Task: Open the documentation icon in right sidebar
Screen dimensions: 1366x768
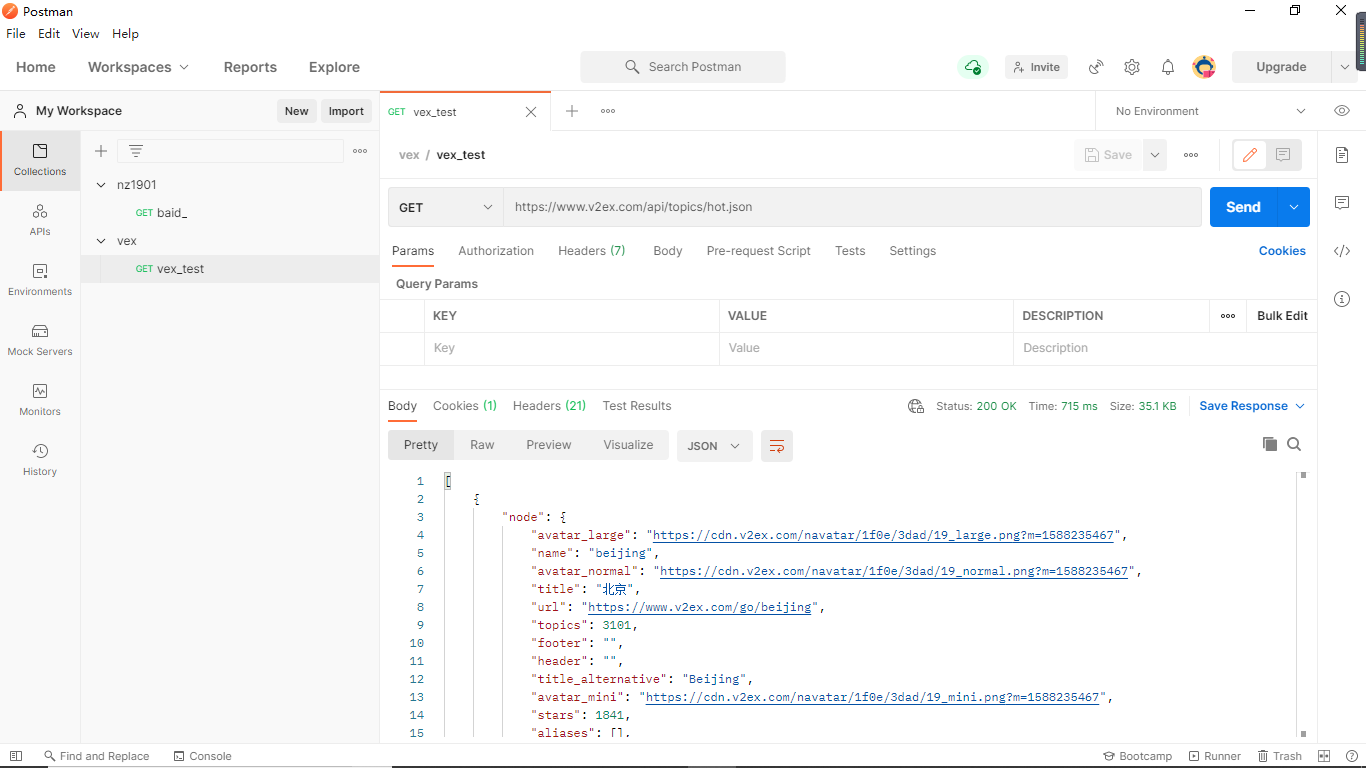Action: coord(1342,155)
